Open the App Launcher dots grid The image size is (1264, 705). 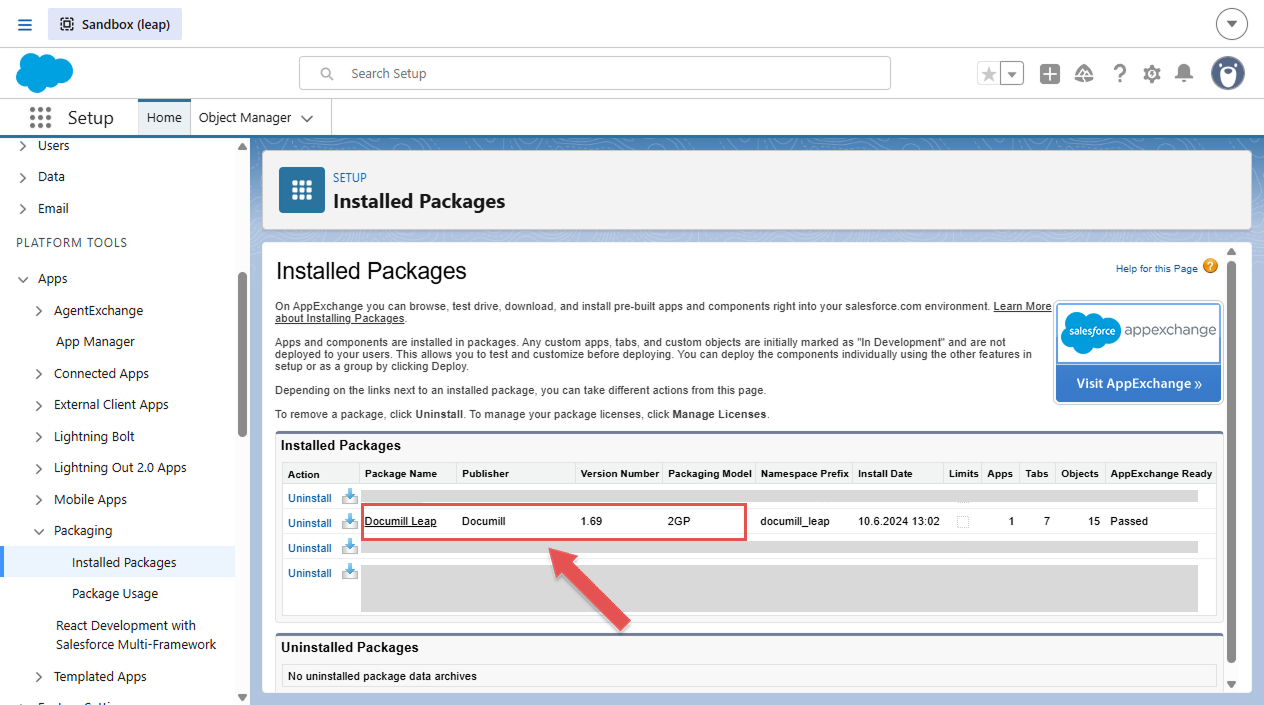pyautogui.click(x=40, y=118)
